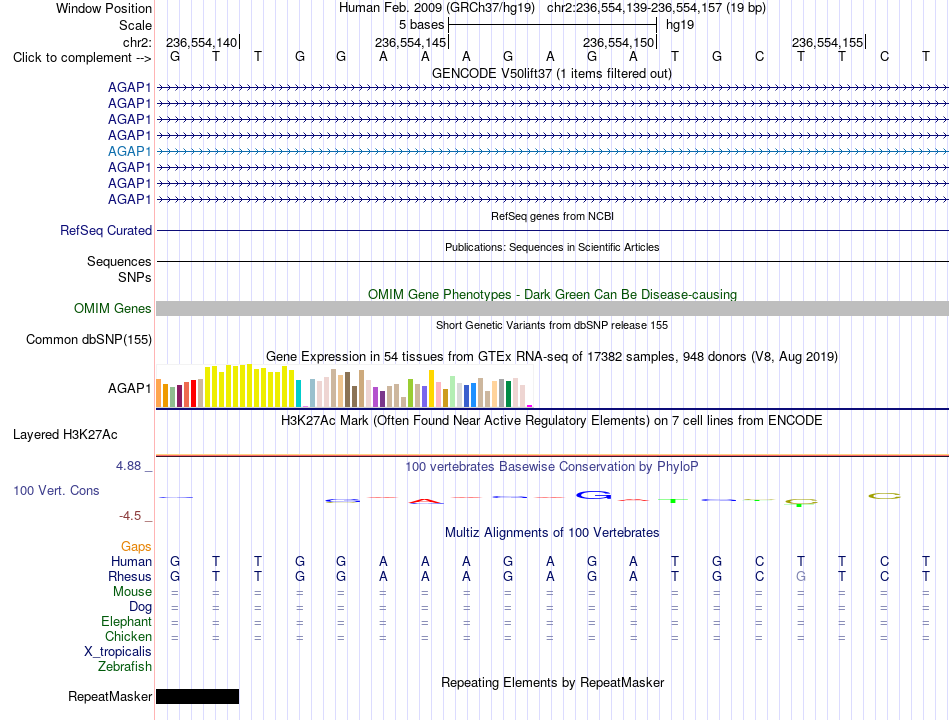The image size is (950, 720).
Task: Click the large blue G in PhyloP logo
Action: (593, 495)
